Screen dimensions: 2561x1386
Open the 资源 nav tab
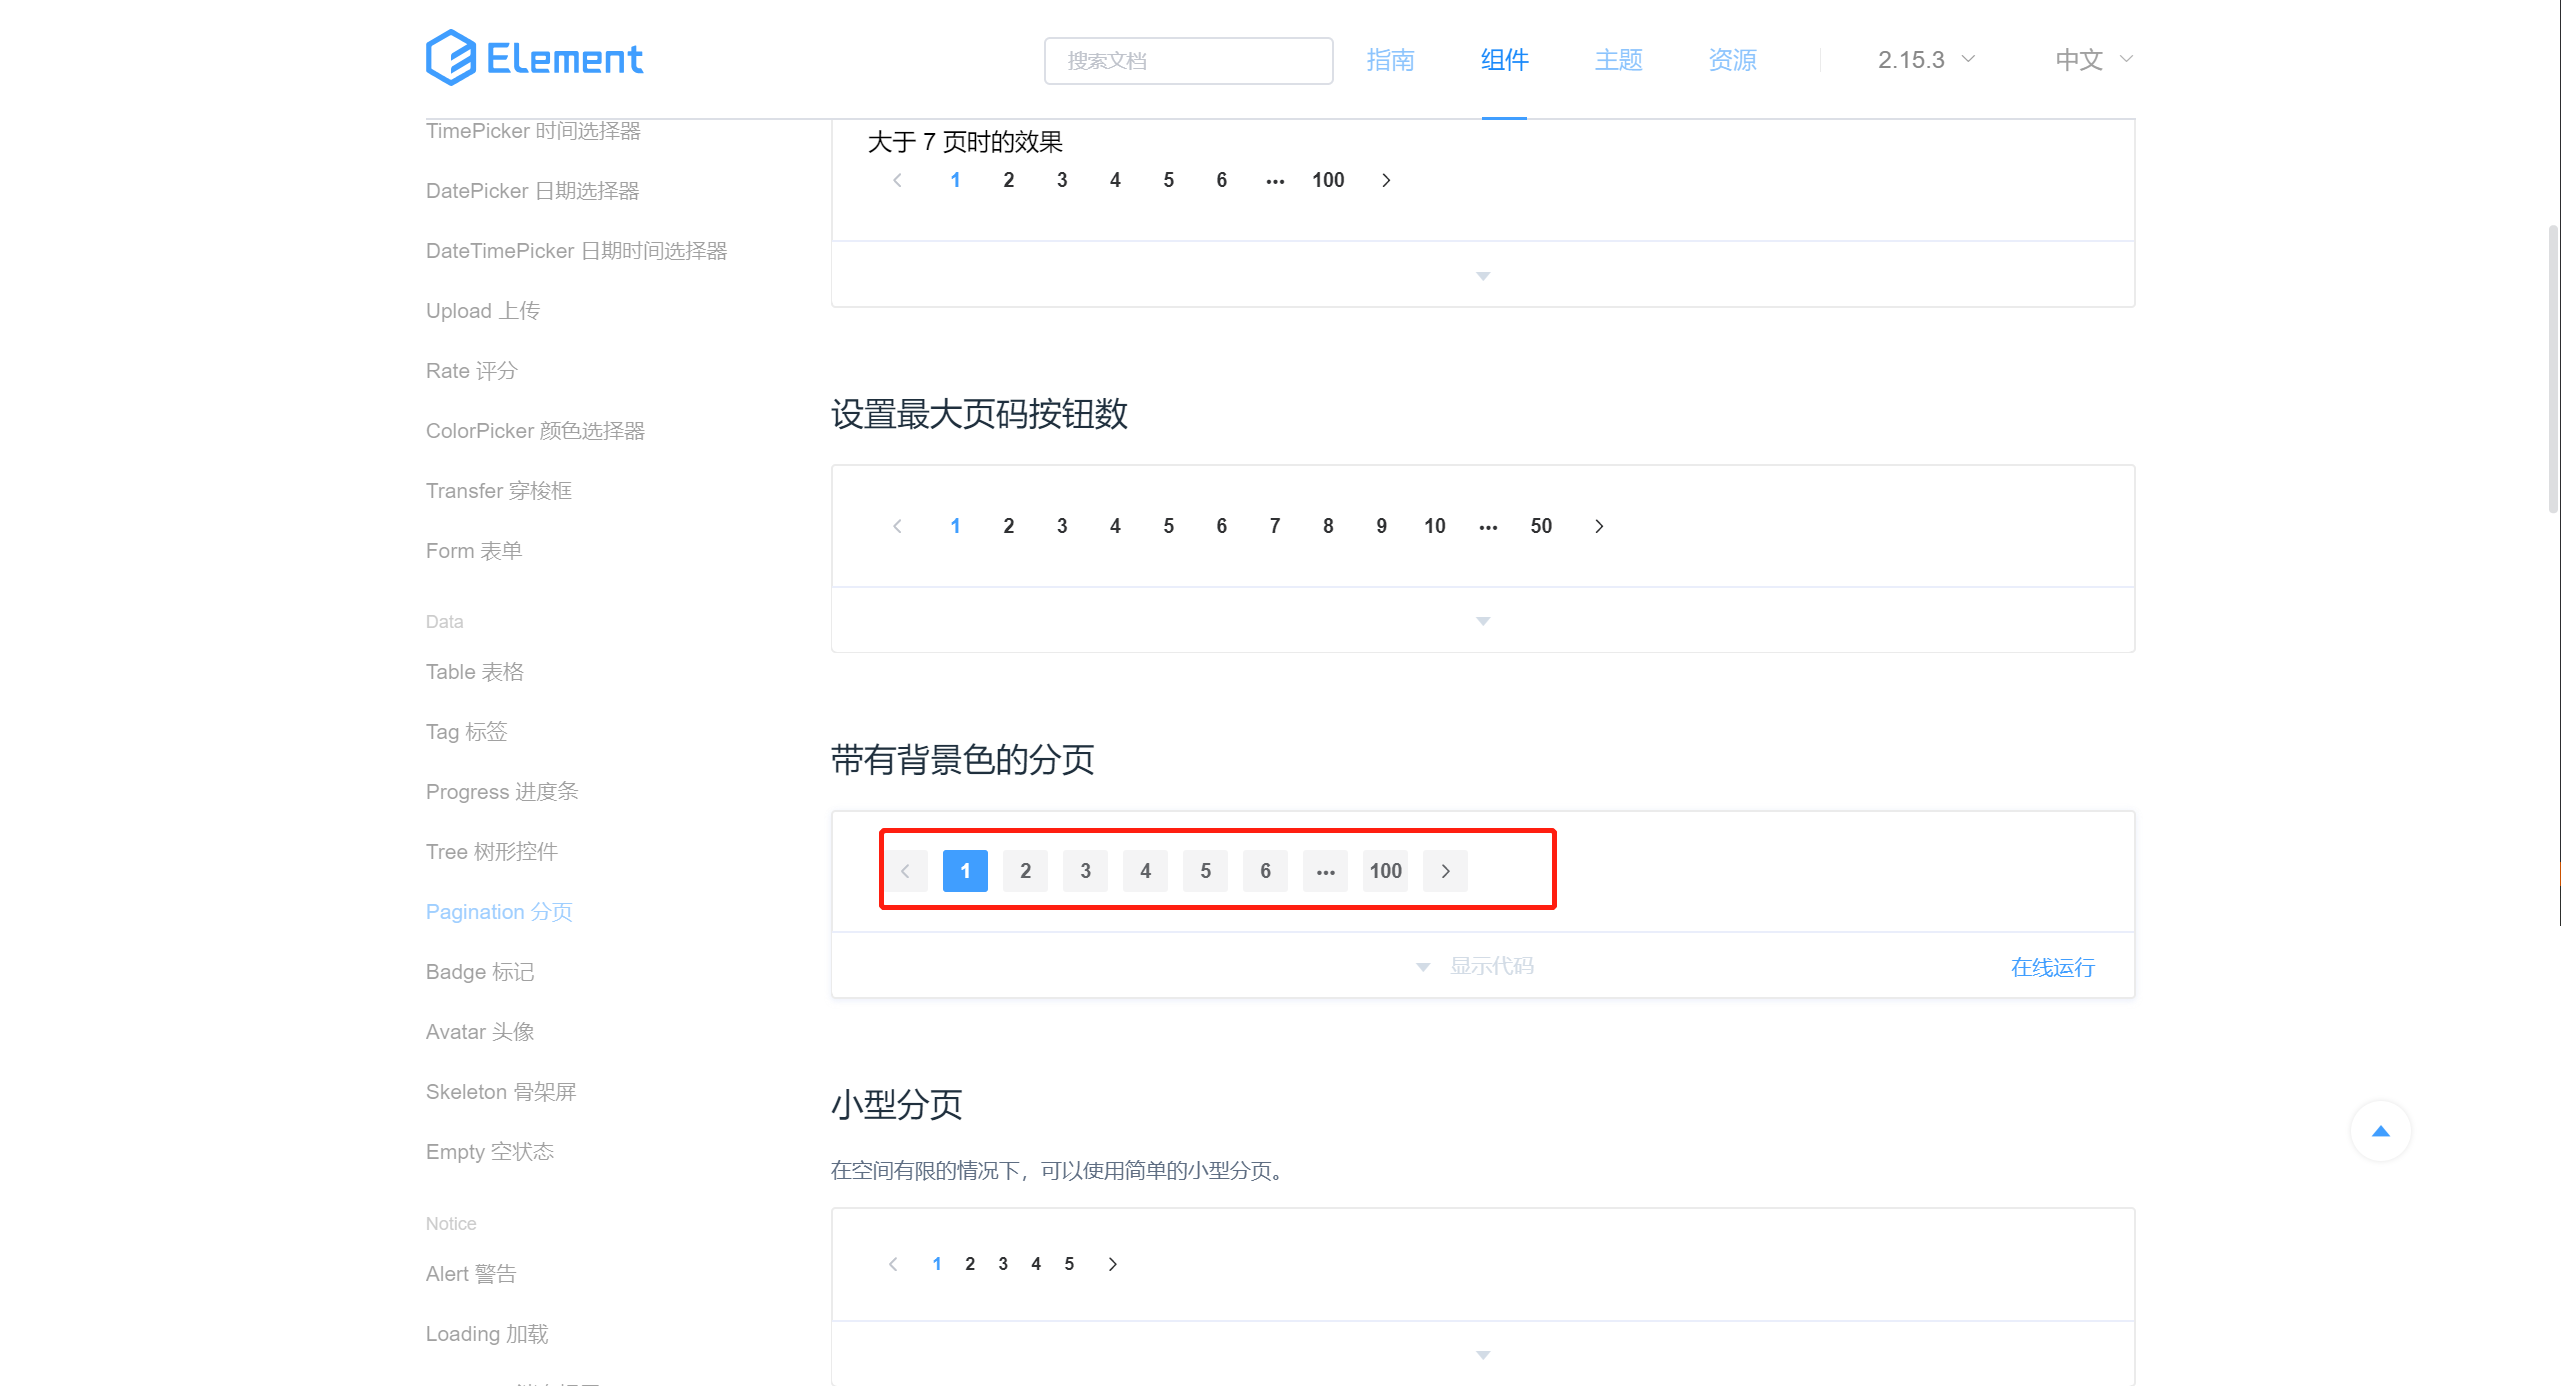coord(1732,60)
